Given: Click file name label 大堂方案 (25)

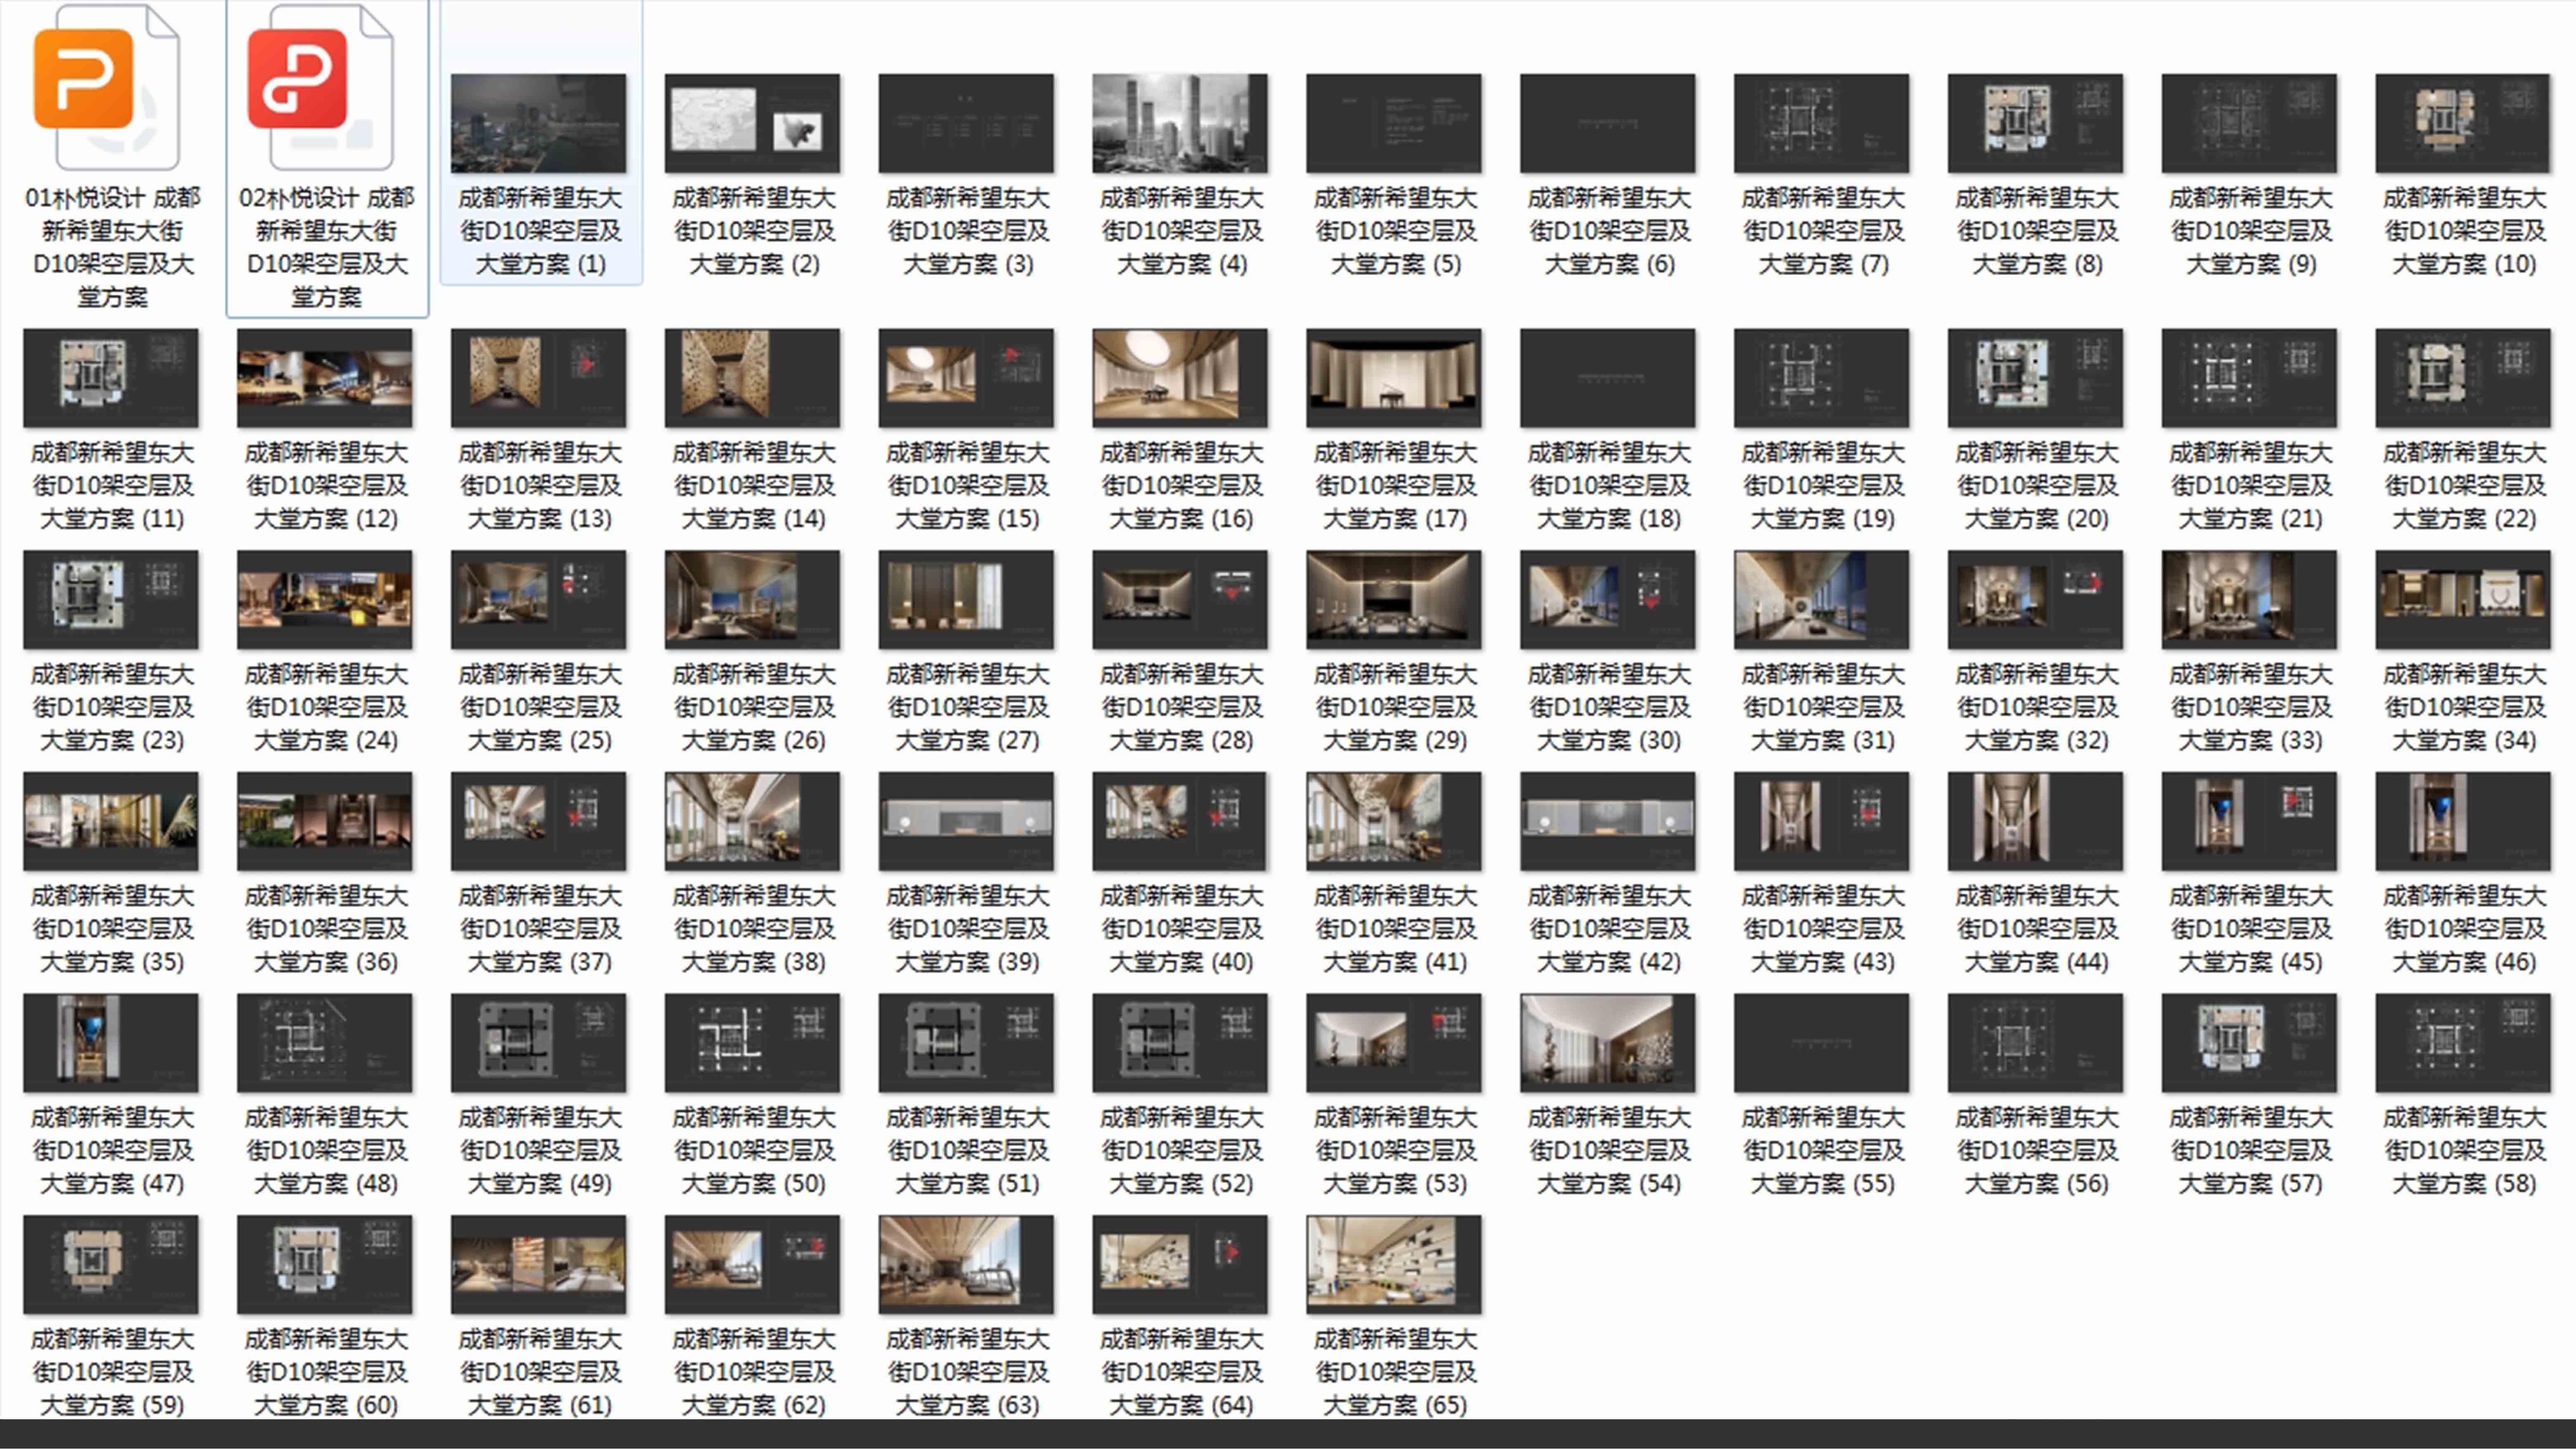Looking at the screenshot, I should coord(540,708).
